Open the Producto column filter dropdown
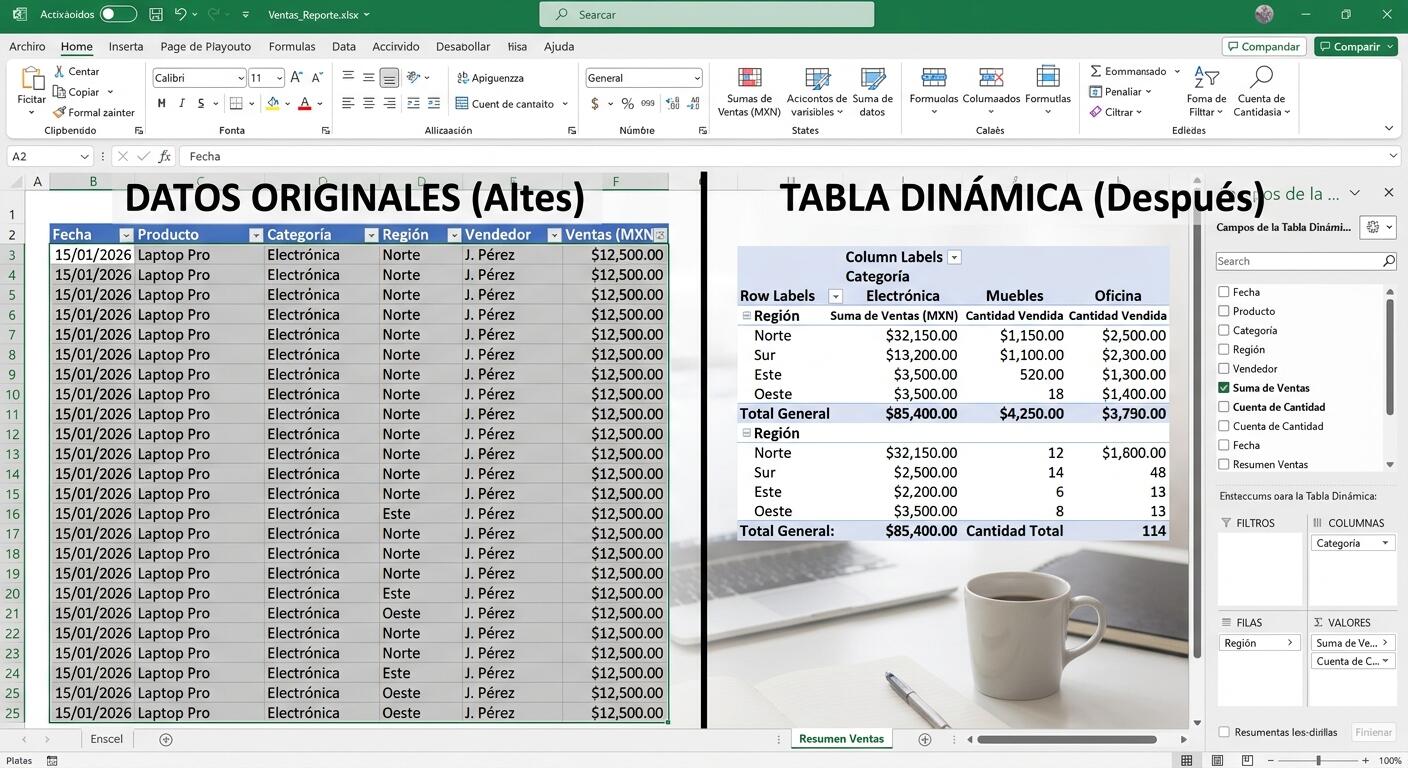Screen dimensions: 1408x768 tap(256, 235)
